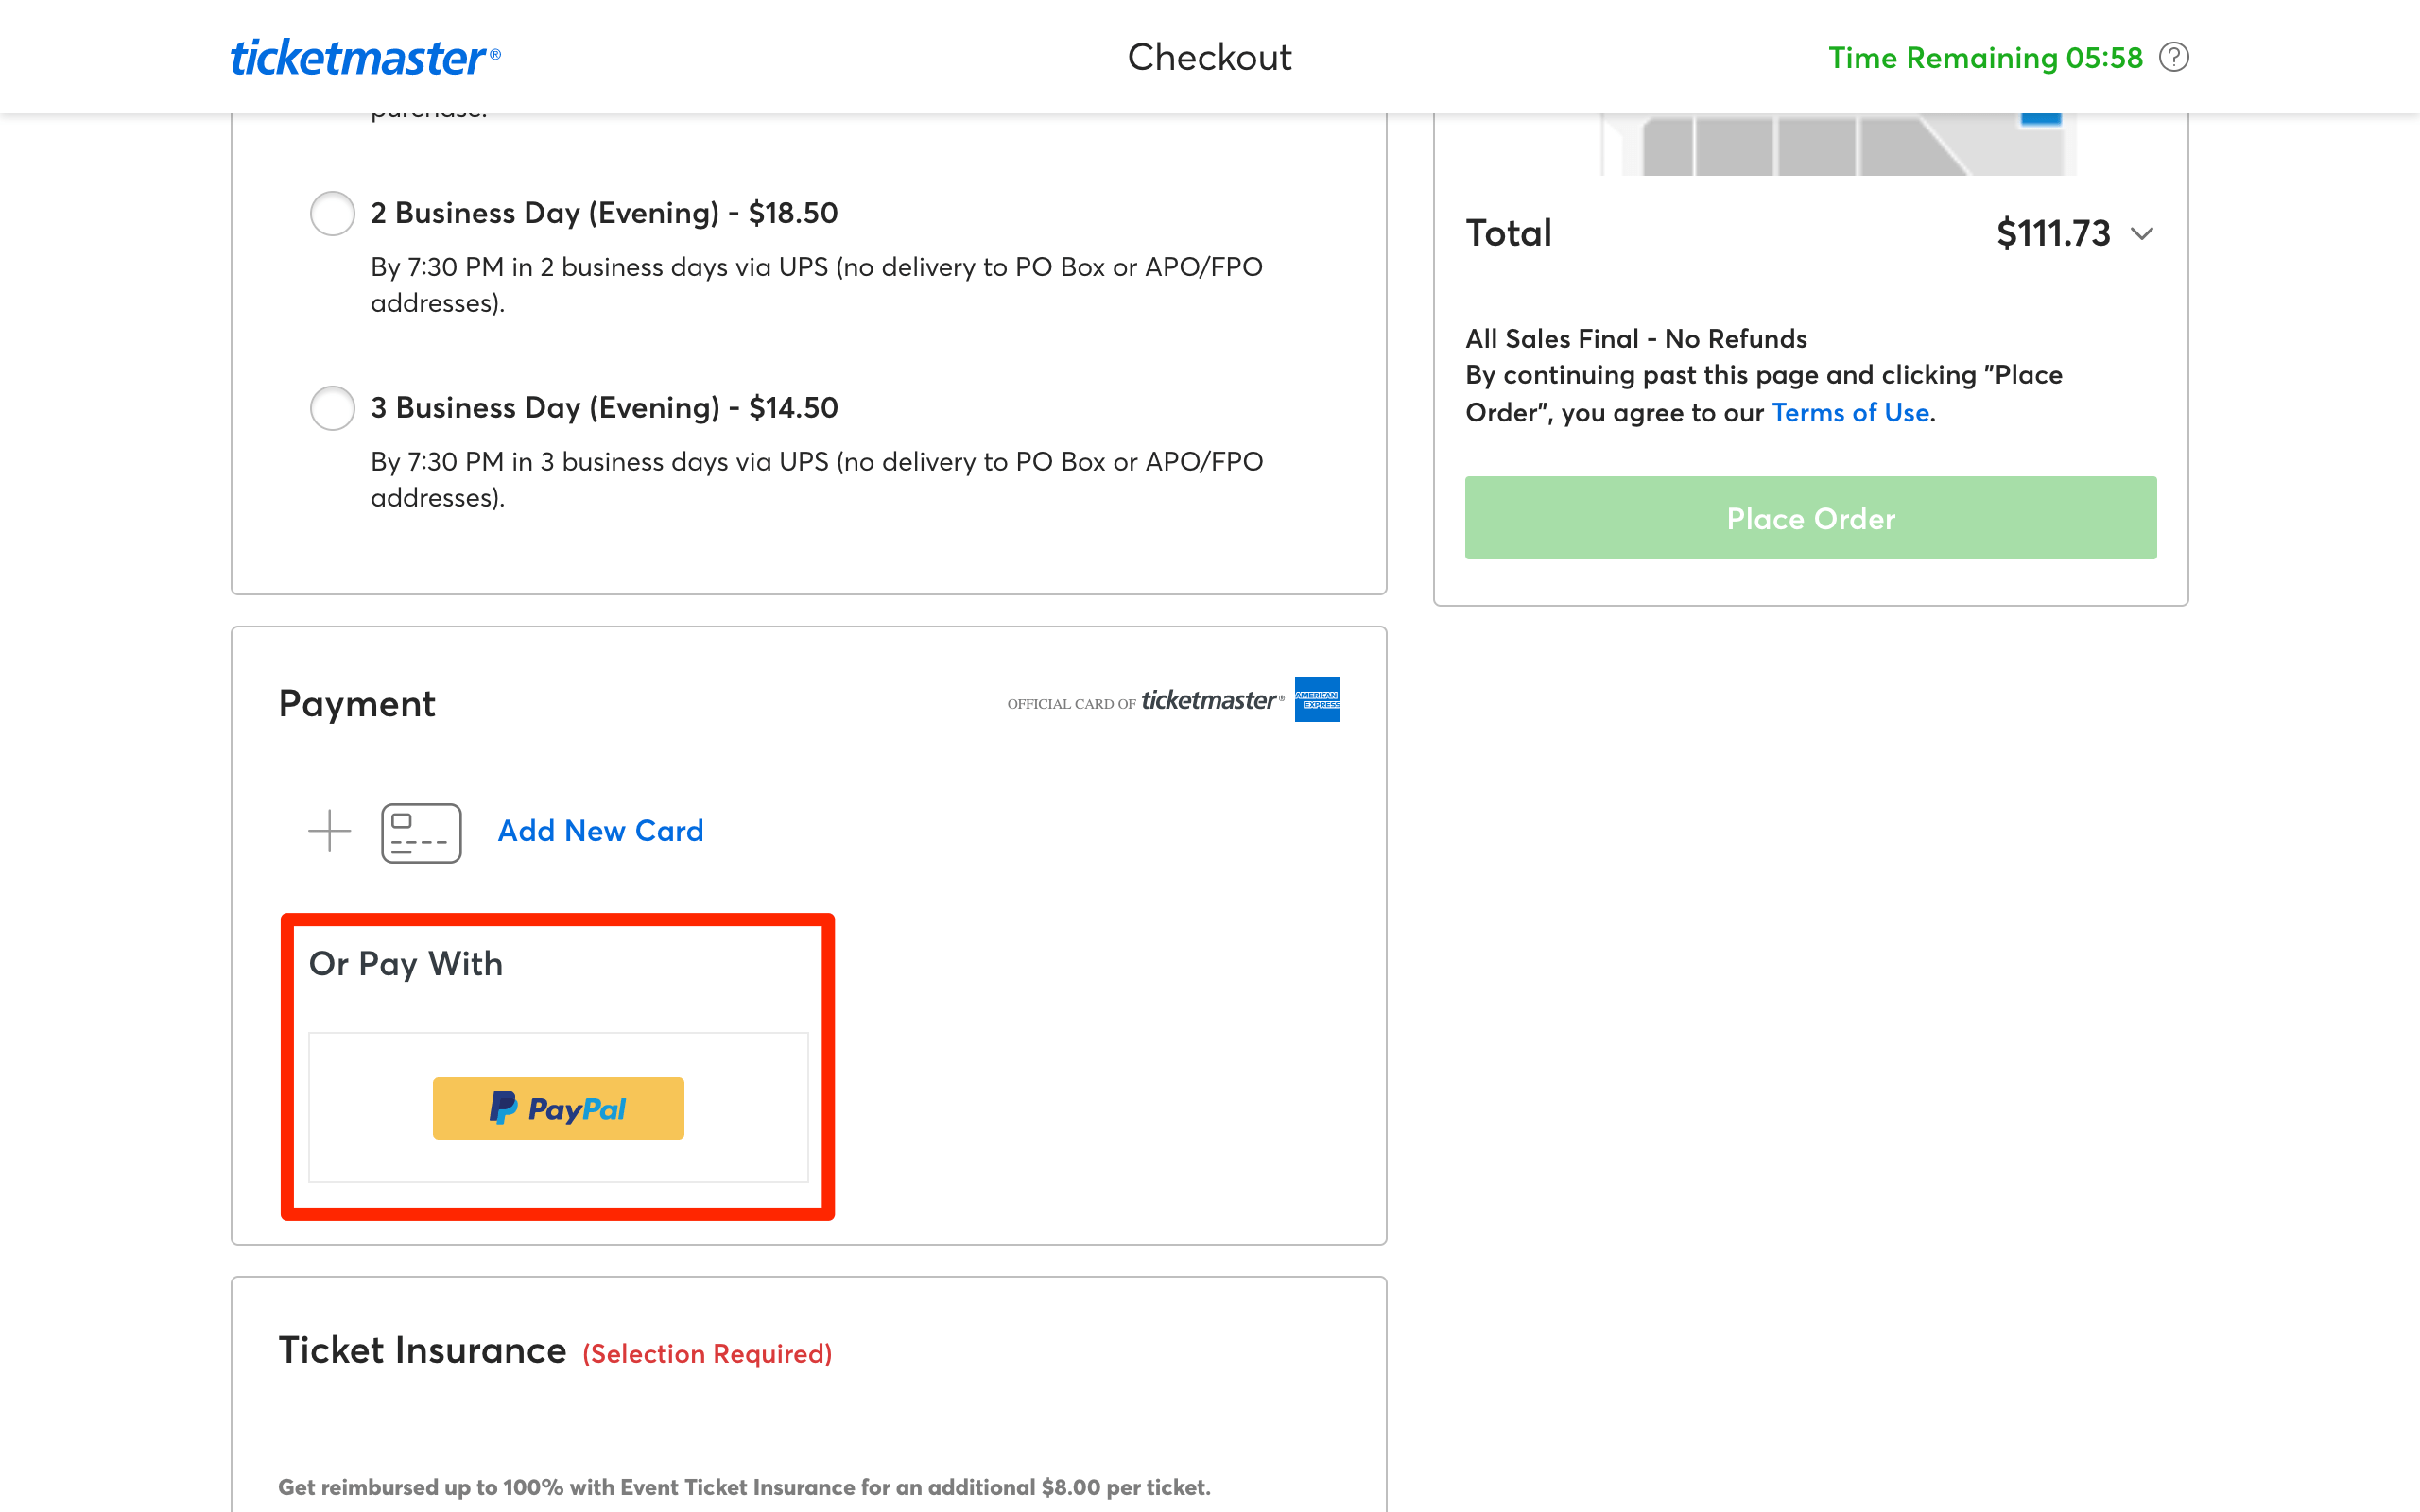Click the PayPal 'P' symbol
2420x1512 pixels.
click(504, 1108)
